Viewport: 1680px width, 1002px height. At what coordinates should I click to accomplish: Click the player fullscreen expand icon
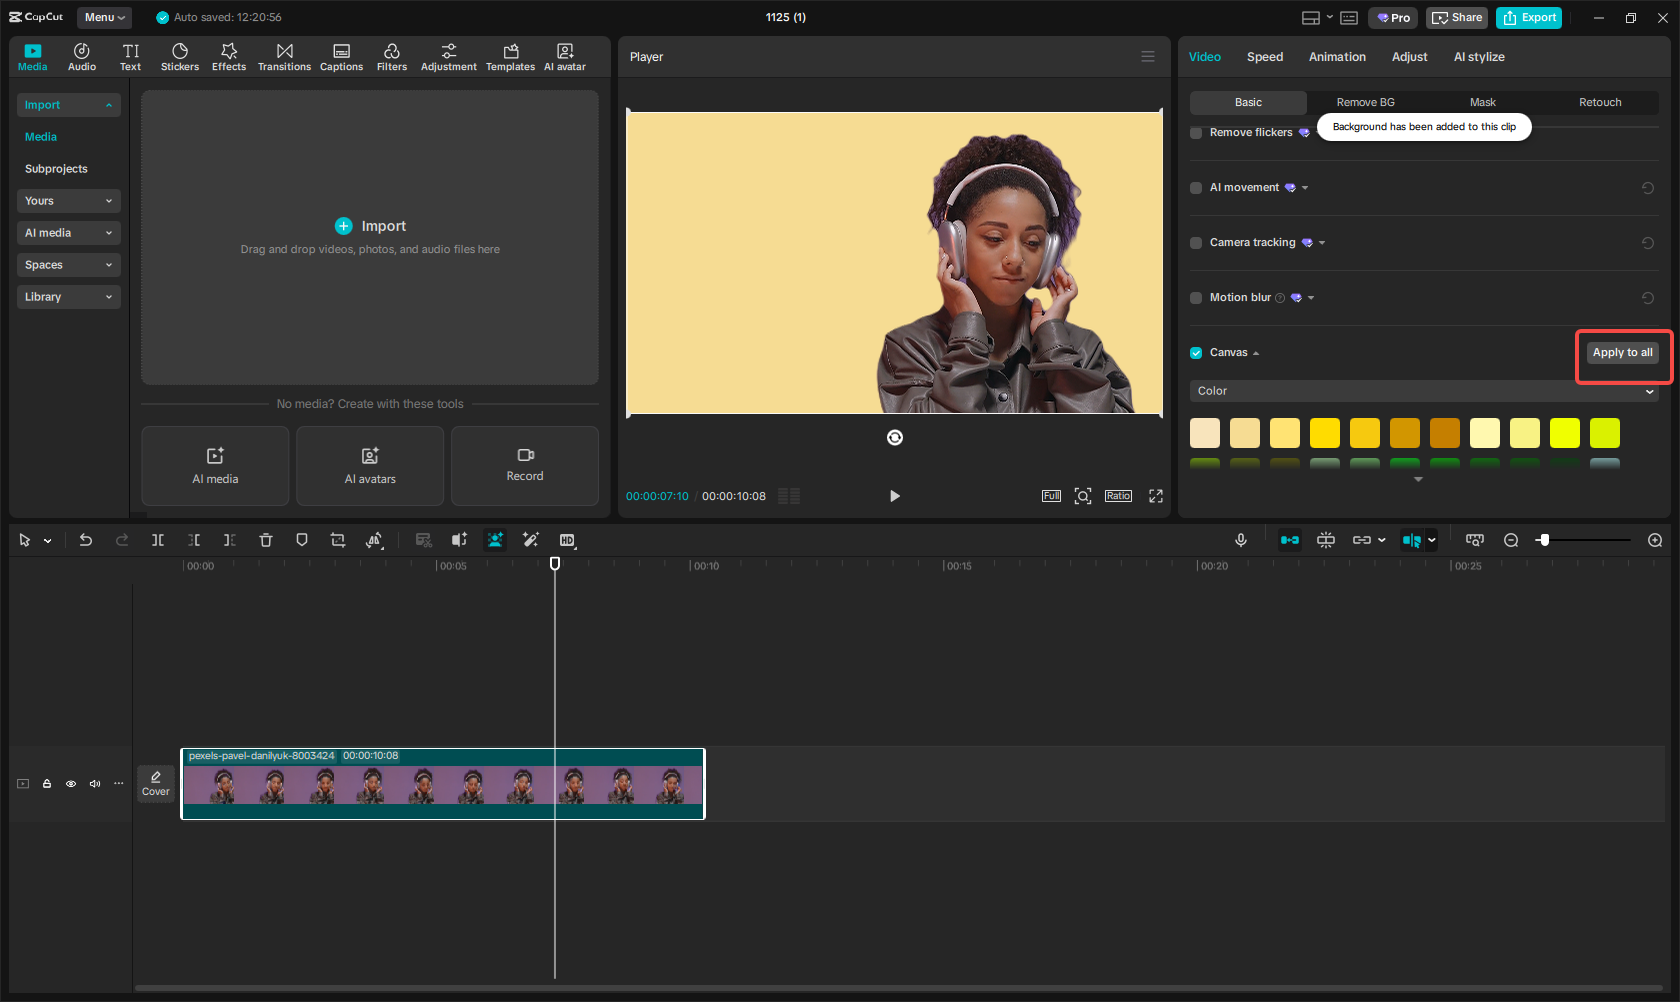[x=1156, y=496]
